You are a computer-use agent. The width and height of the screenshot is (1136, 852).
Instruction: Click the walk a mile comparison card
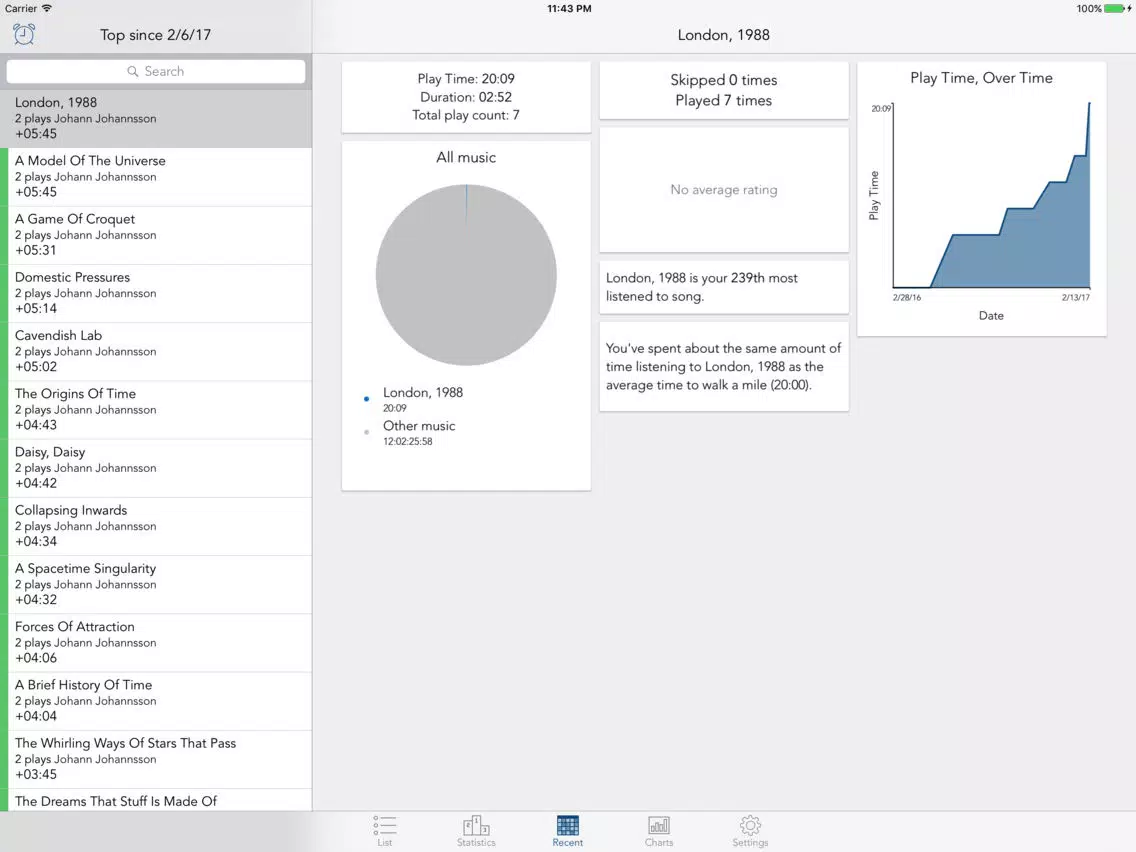coord(724,367)
